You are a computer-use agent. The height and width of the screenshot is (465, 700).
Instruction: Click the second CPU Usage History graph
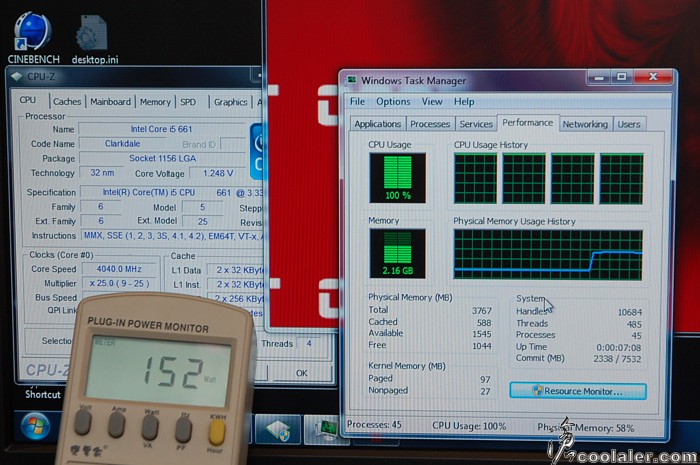(x=524, y=179)
